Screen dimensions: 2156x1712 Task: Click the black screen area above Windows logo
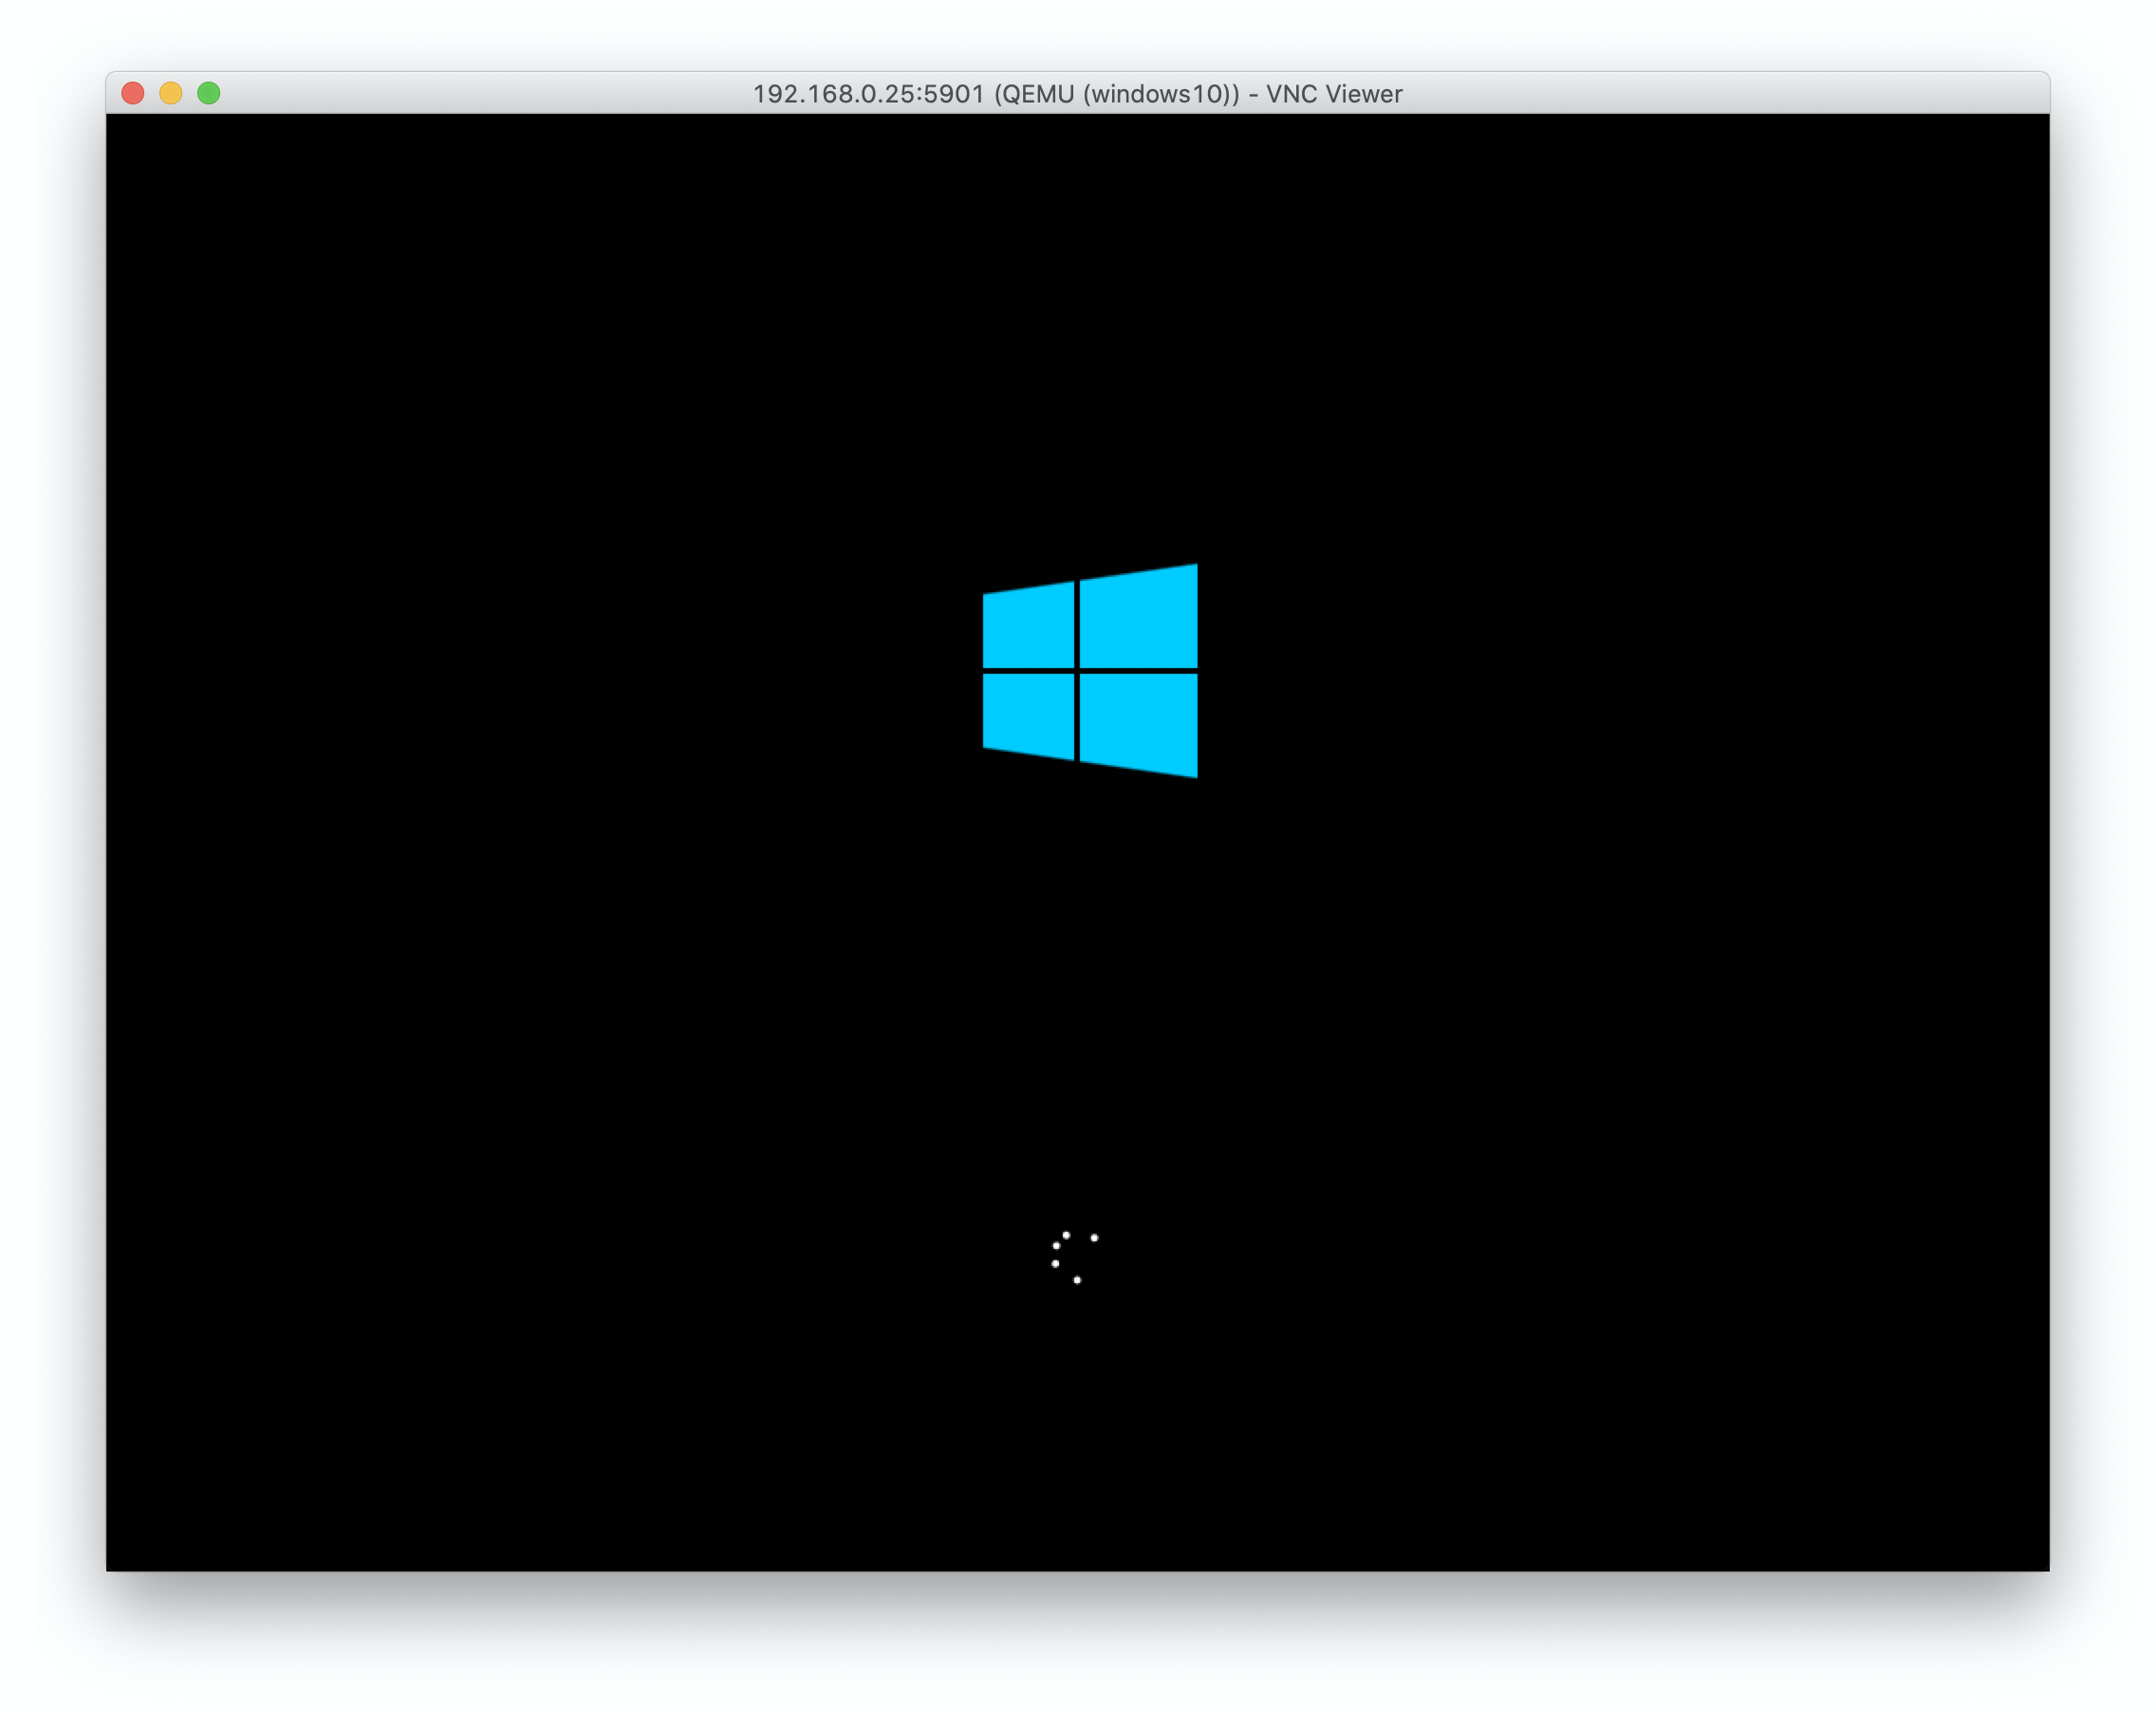[1078, 330]
